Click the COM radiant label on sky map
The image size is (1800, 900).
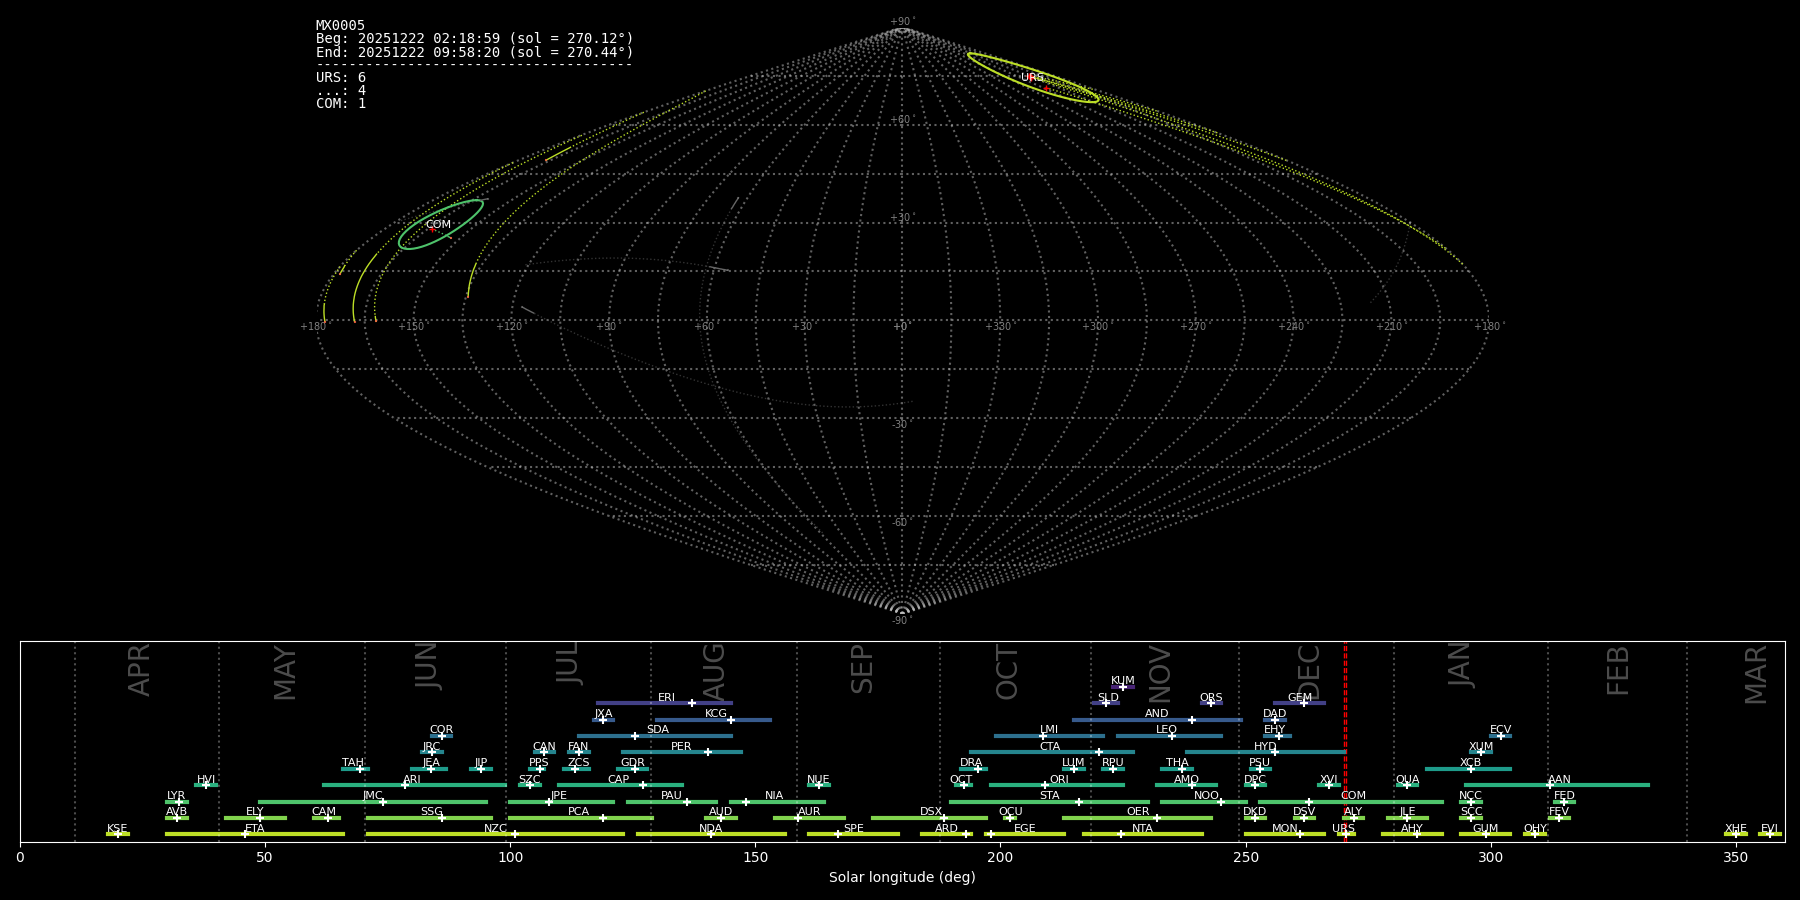[x=438, y=225]
